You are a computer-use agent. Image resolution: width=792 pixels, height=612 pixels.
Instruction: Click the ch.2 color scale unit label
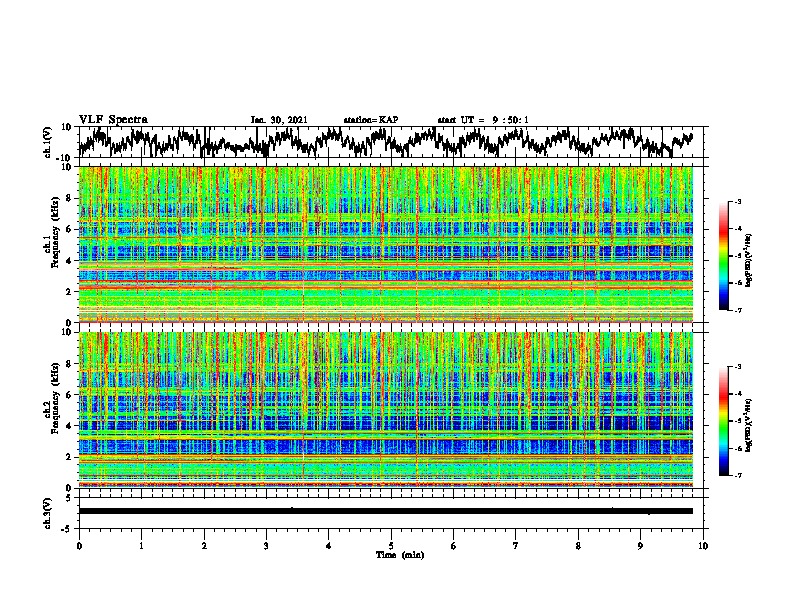749,425
